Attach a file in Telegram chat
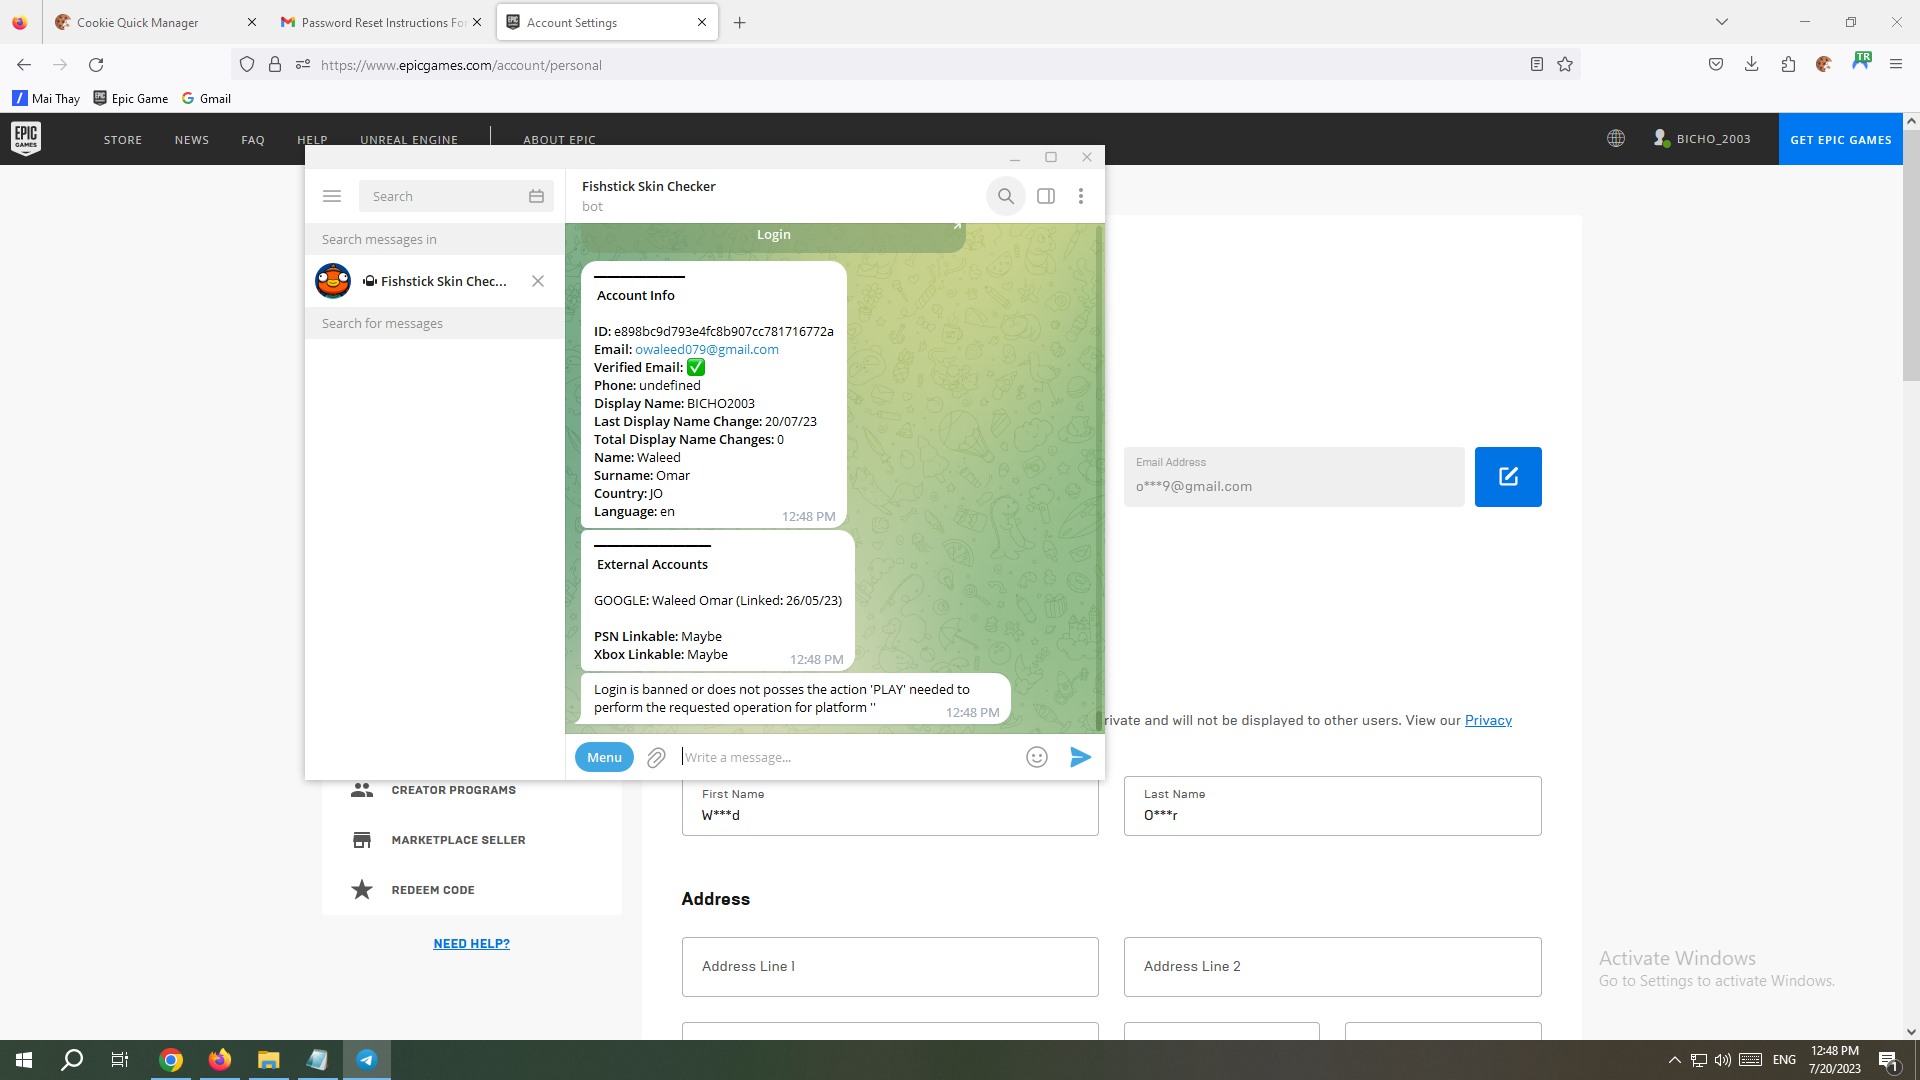This screenshot has width=1920, height=1080. point(656,757)
